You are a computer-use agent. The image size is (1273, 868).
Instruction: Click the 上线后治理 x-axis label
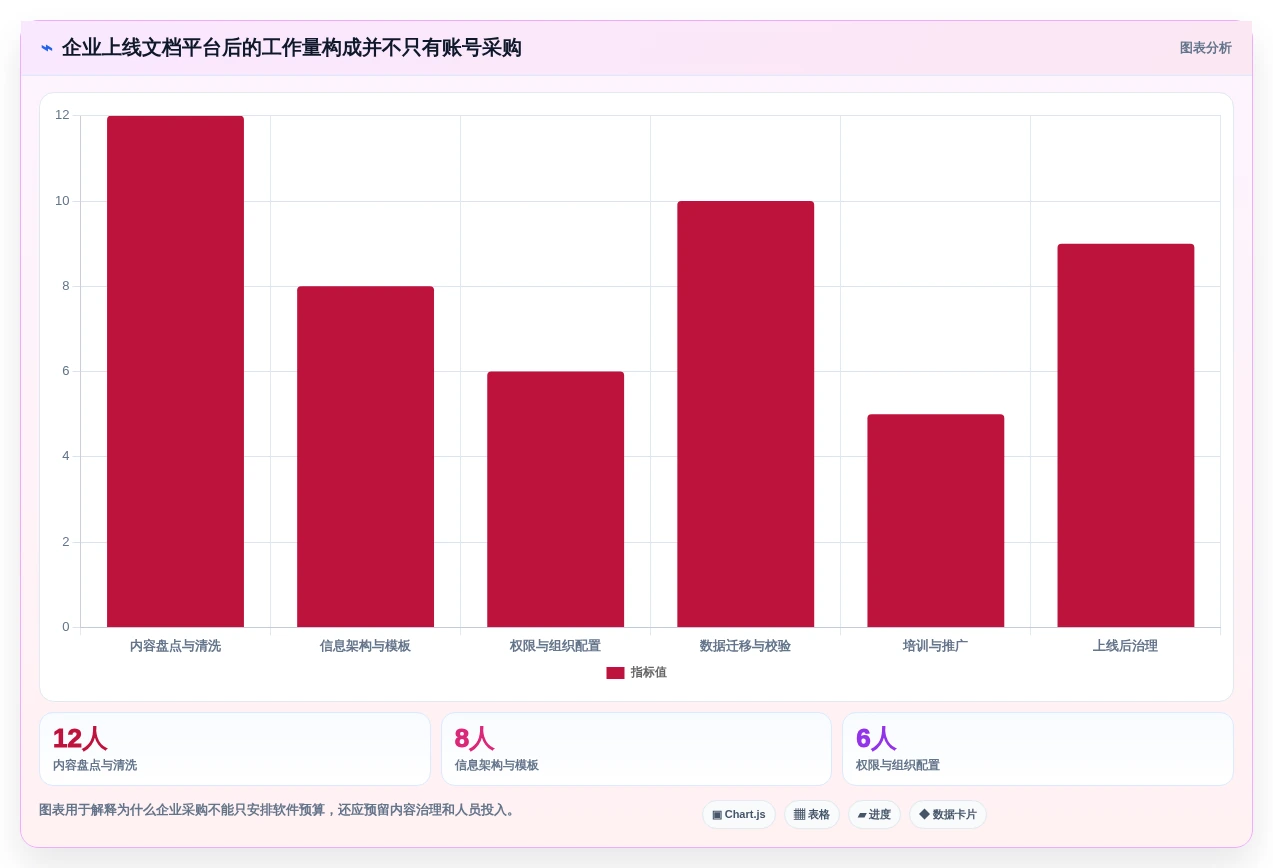point(1125,646)
